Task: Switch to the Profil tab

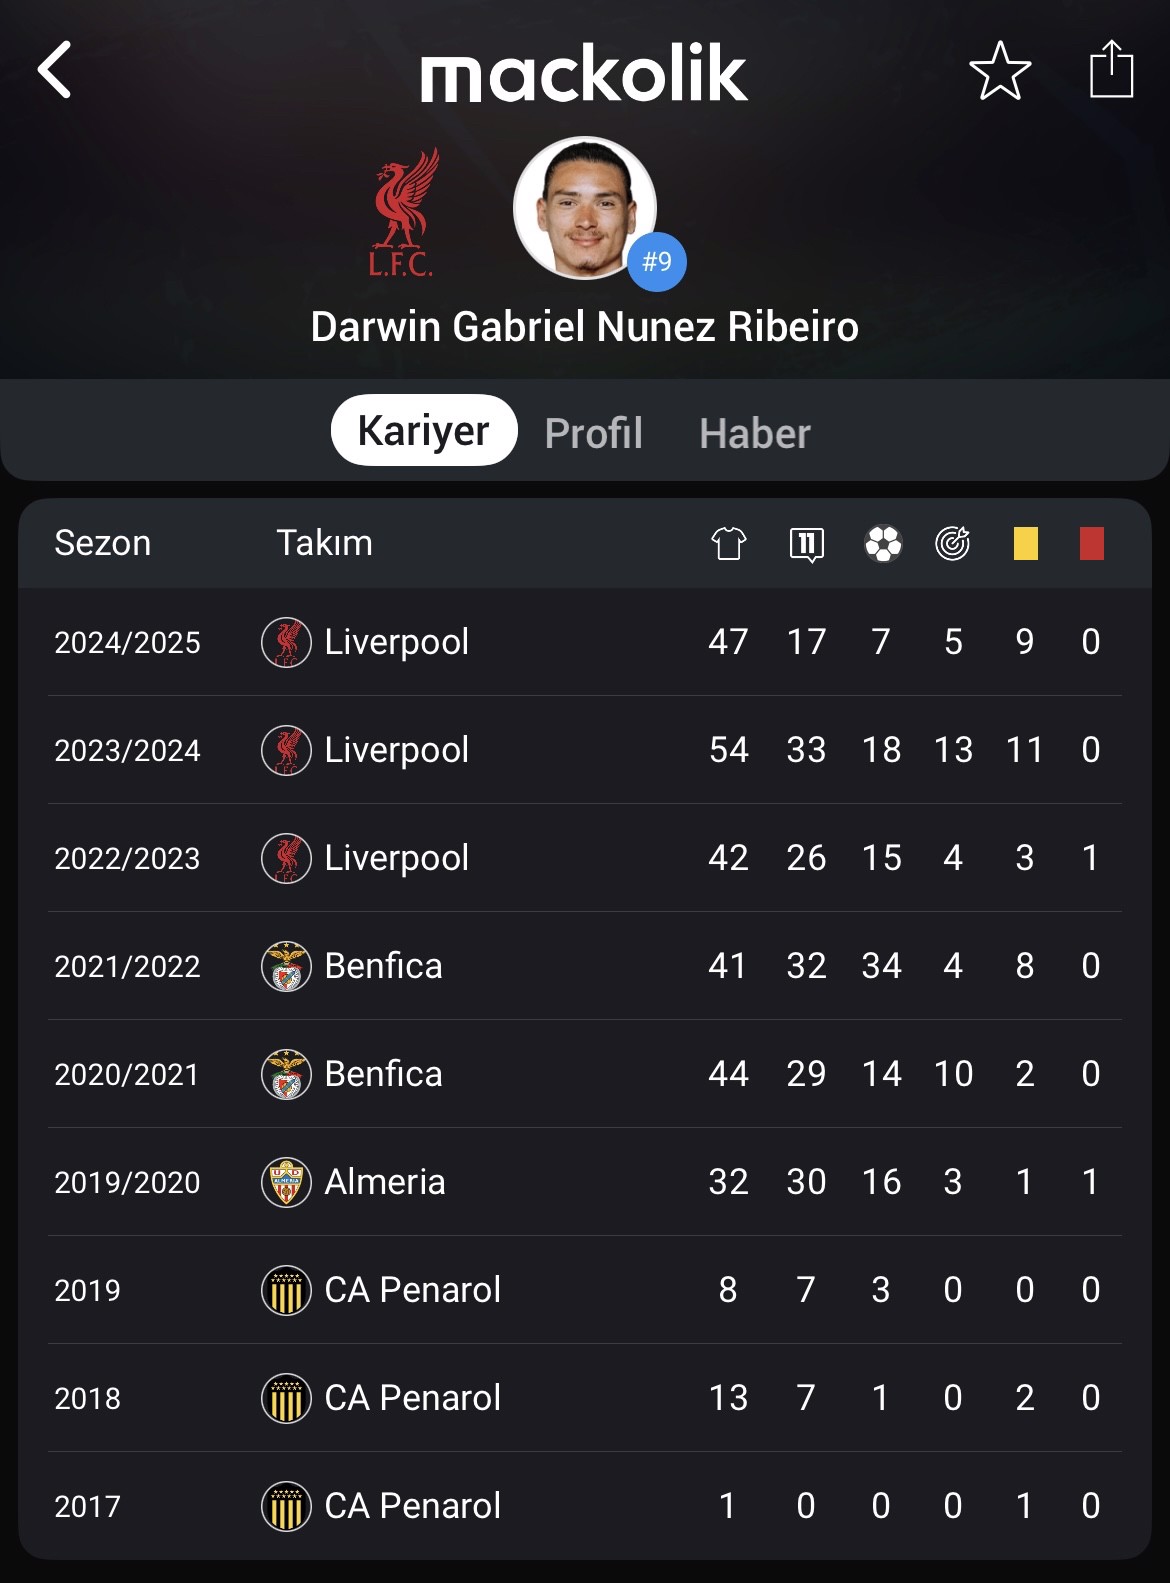Action: click(594, 433)
